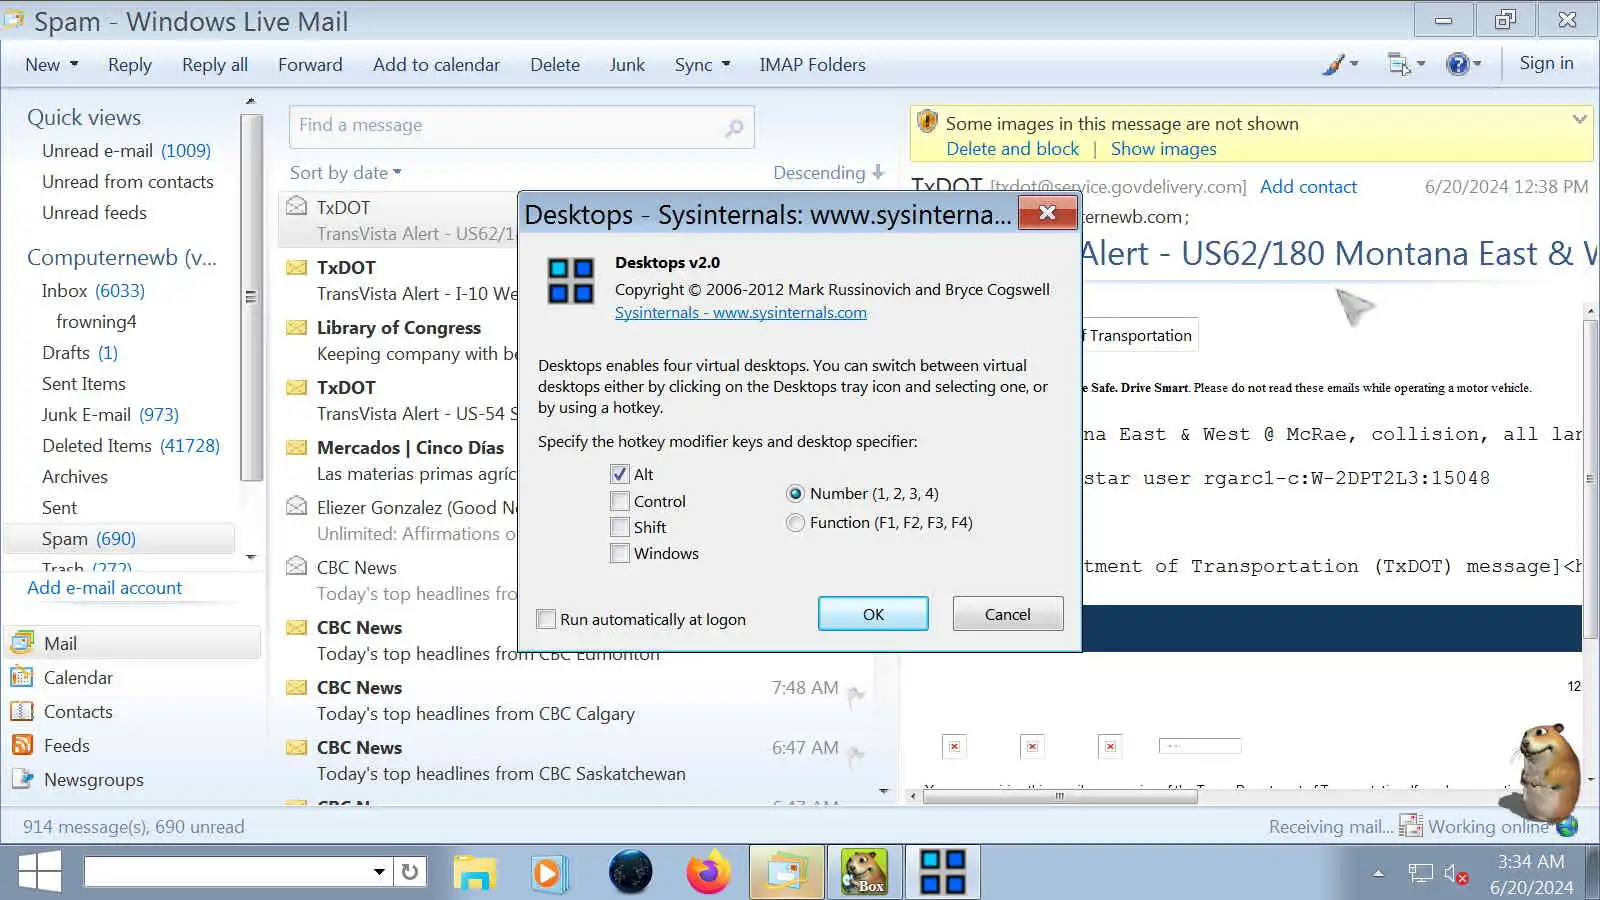Select the Number (1, 2, 3, 4) radio button

(x=795, y=493)
